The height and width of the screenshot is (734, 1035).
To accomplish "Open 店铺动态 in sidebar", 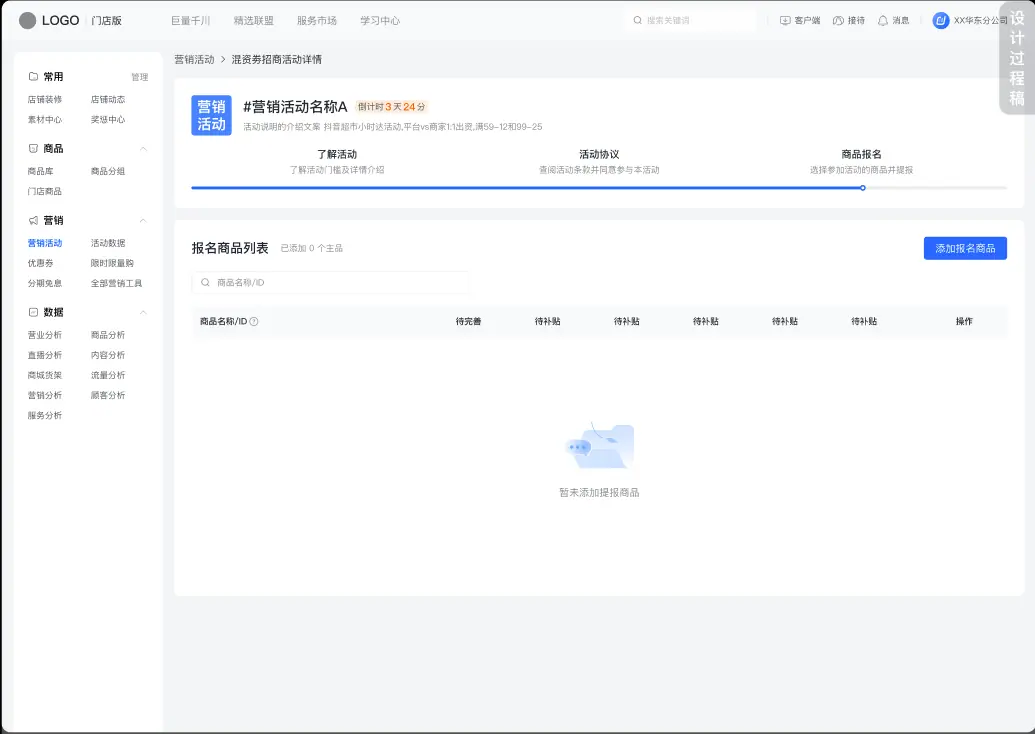I will click(108, 100).
